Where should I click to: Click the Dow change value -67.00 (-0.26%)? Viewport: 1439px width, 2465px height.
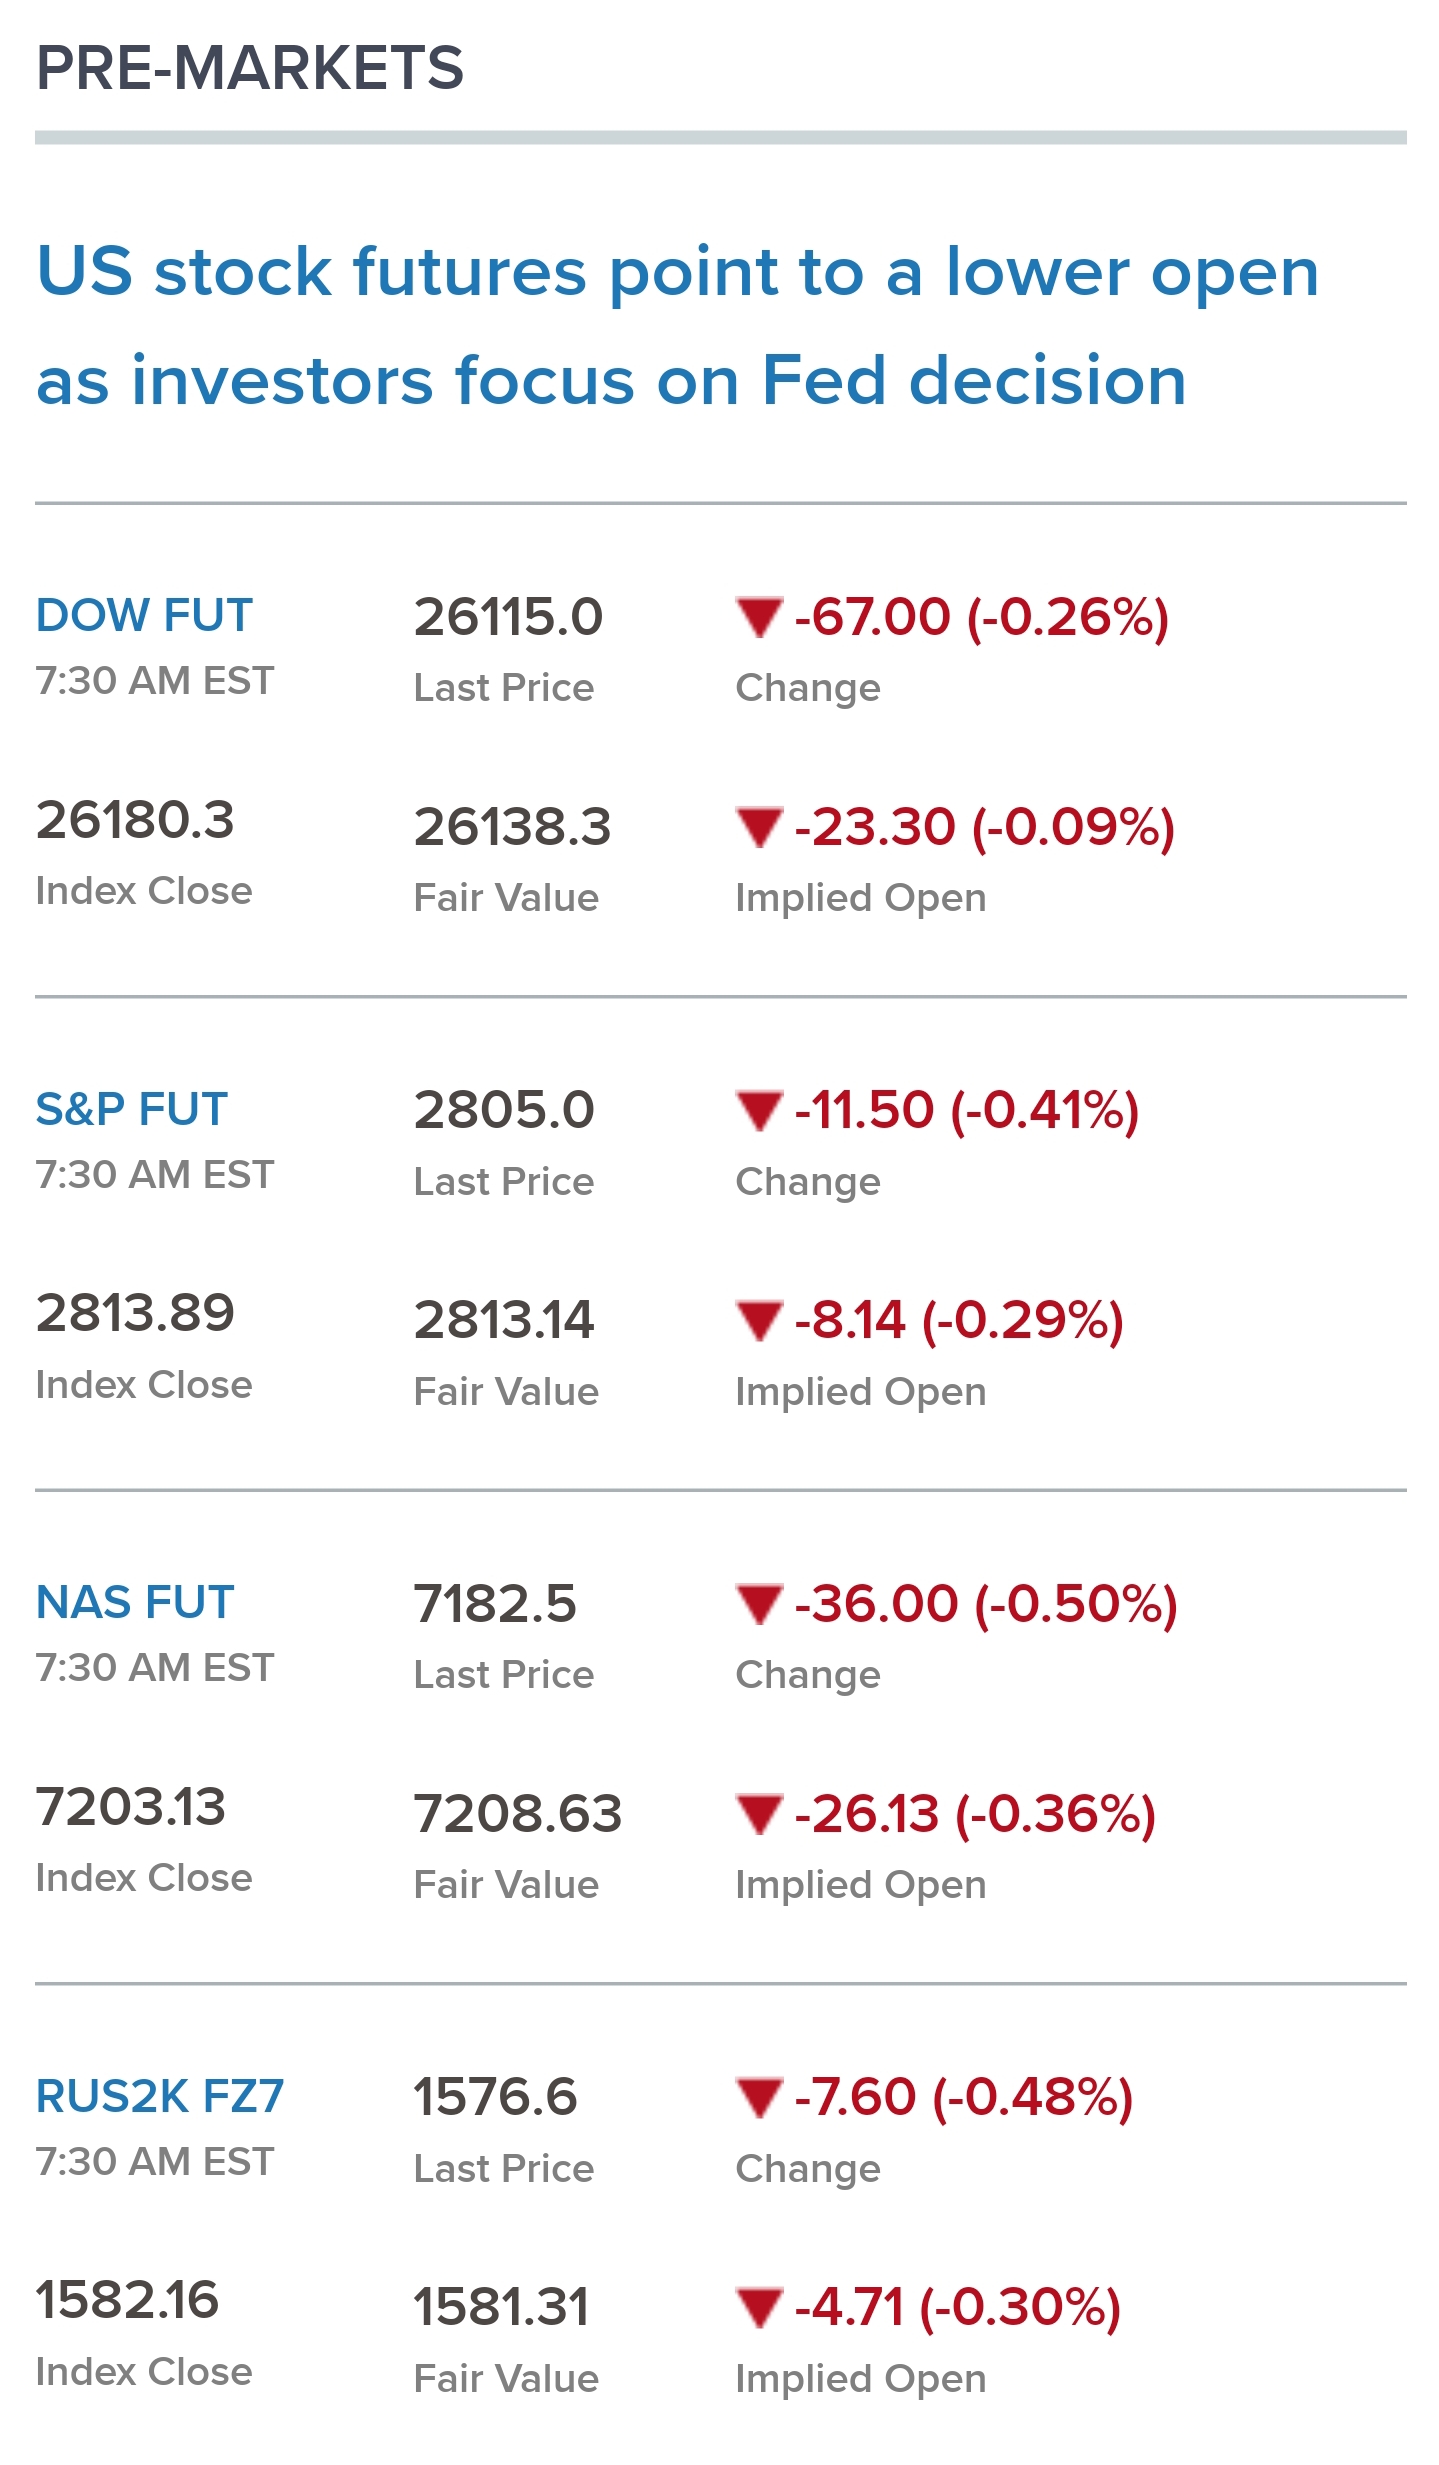coord(982,617)
